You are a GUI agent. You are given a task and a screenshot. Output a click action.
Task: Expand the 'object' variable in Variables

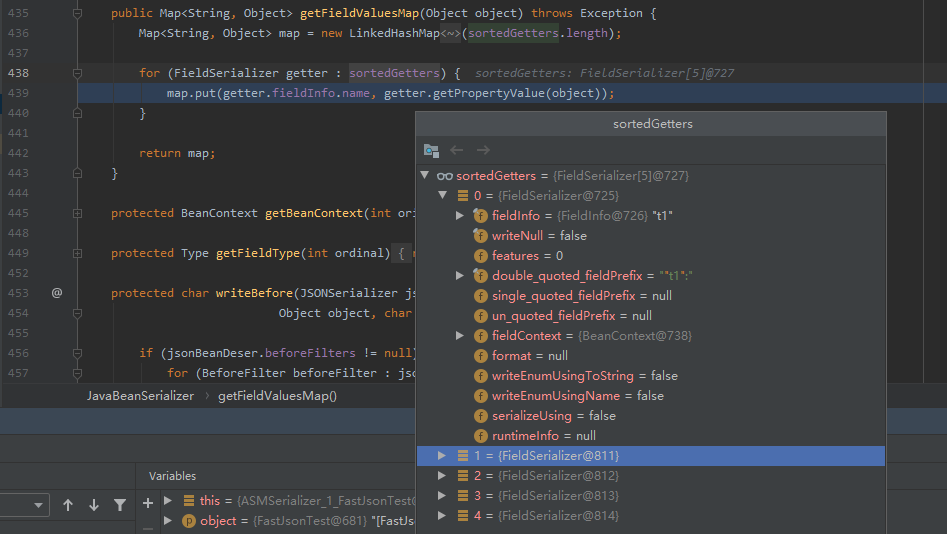(168, 520)
